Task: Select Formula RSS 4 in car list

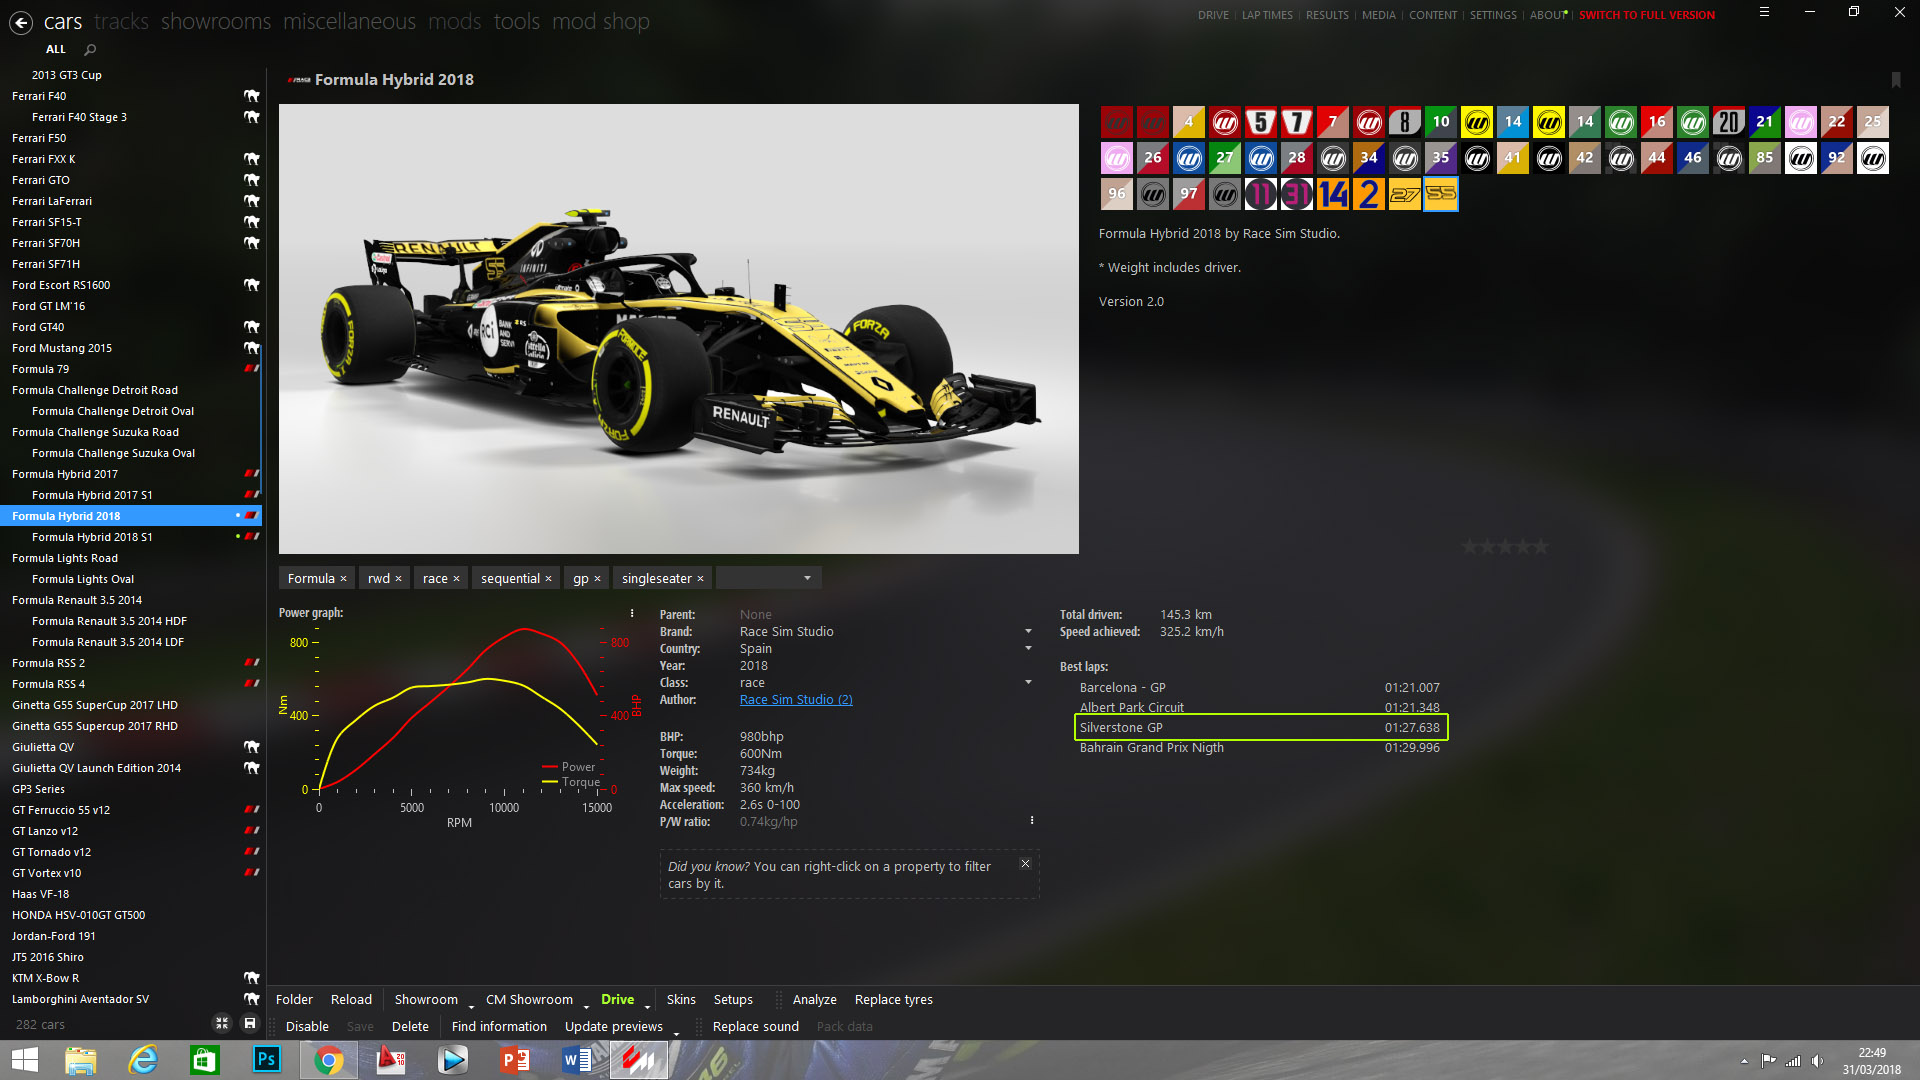Action: point(131,684)
